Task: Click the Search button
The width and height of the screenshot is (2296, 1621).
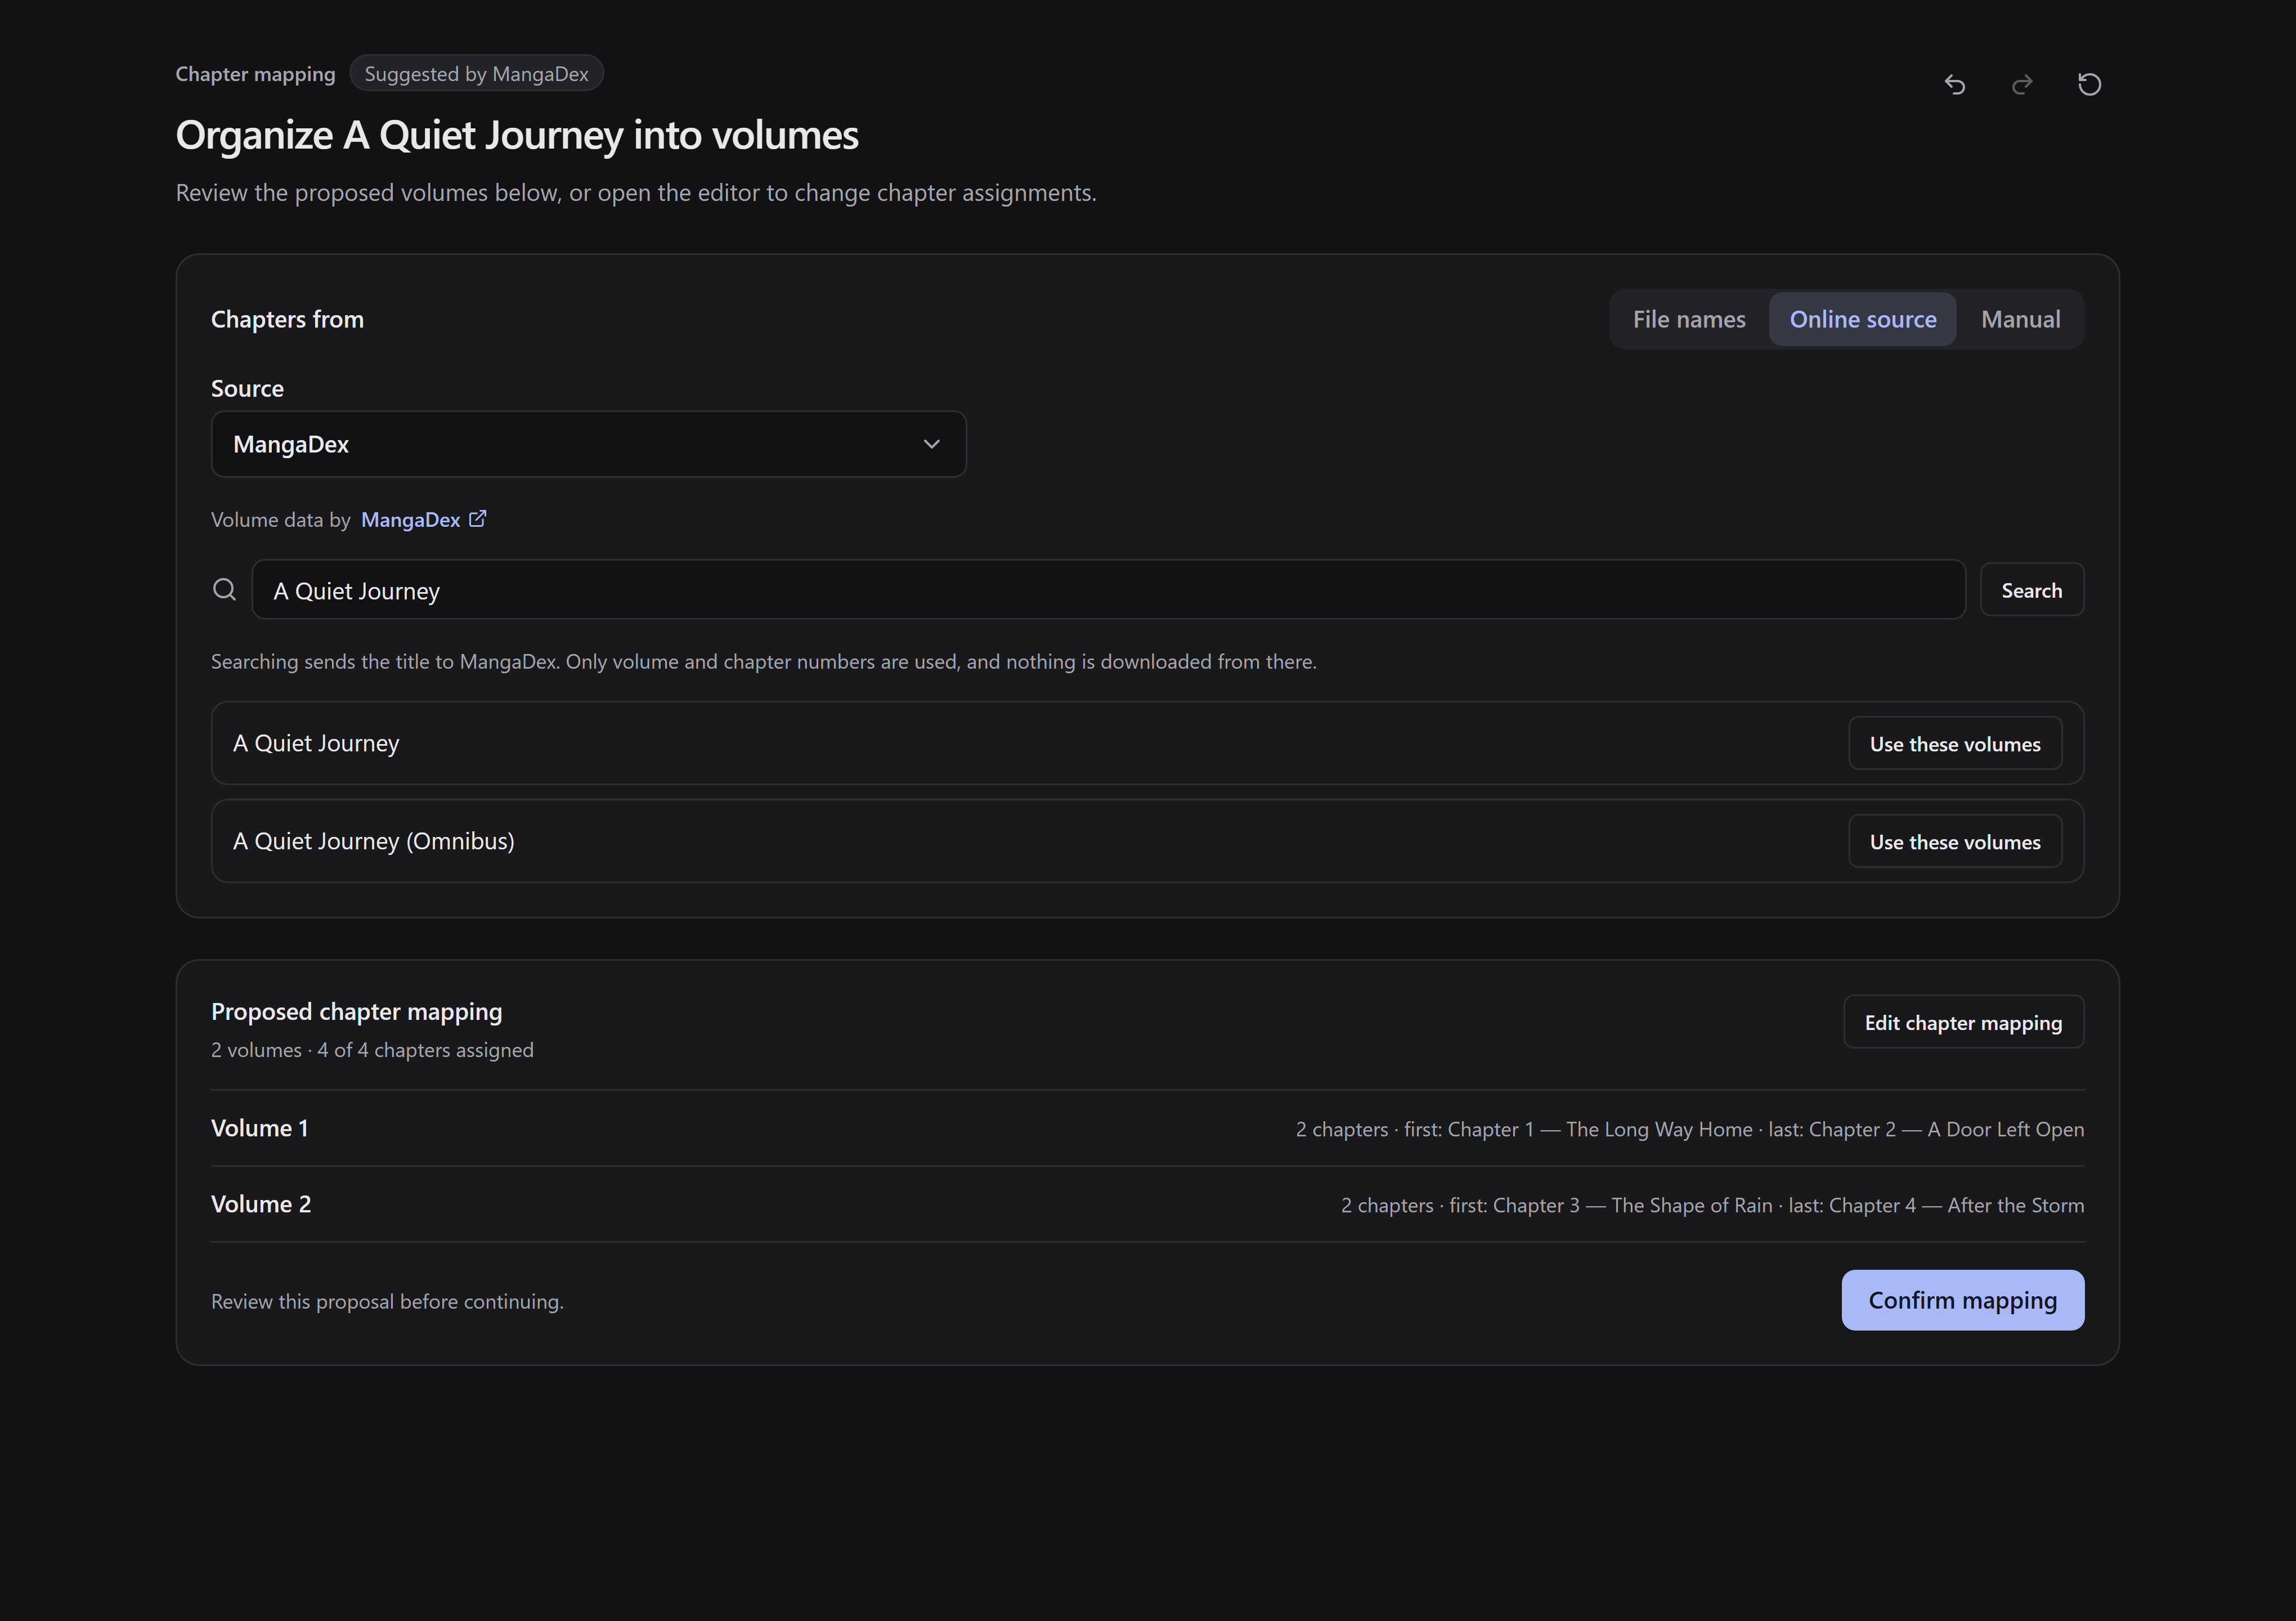Action: (2031, 590)
